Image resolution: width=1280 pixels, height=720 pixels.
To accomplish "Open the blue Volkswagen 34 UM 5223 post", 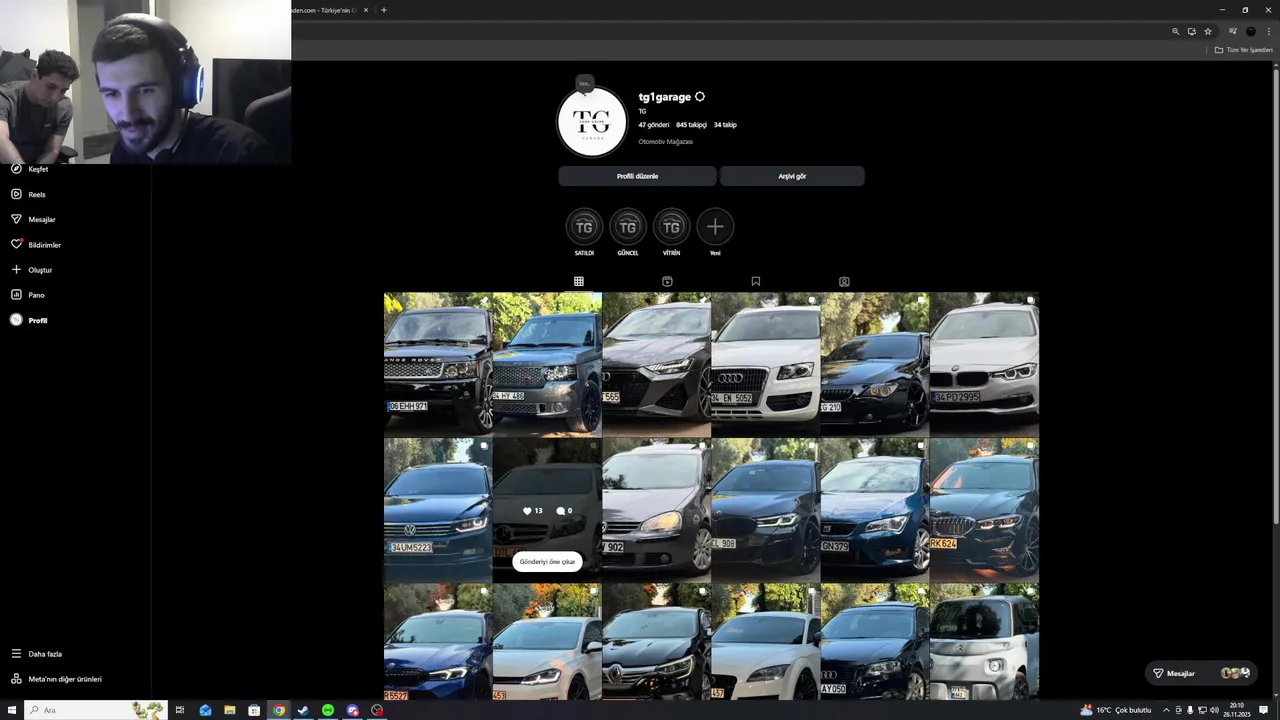I will [438, 510].
